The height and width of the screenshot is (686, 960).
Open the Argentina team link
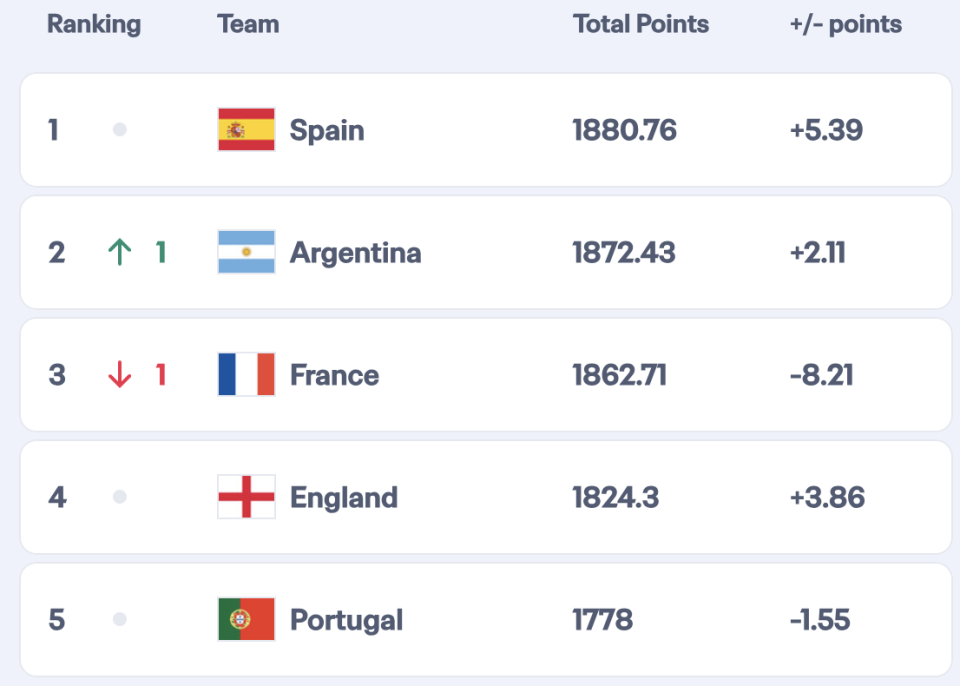click(355, 253)
